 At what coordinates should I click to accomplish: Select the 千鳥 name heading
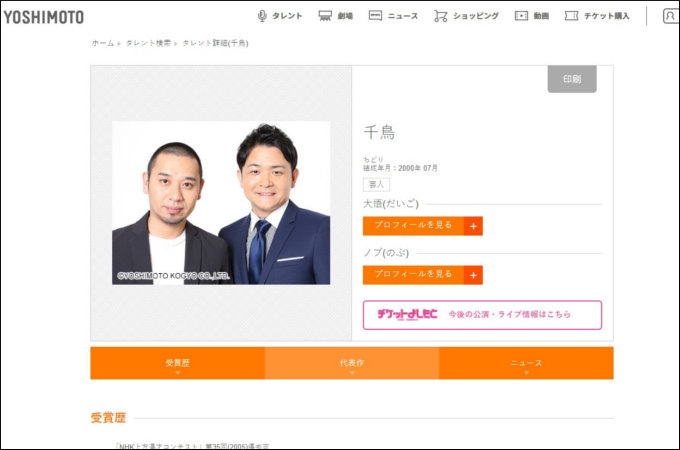(x=379, y=133)
